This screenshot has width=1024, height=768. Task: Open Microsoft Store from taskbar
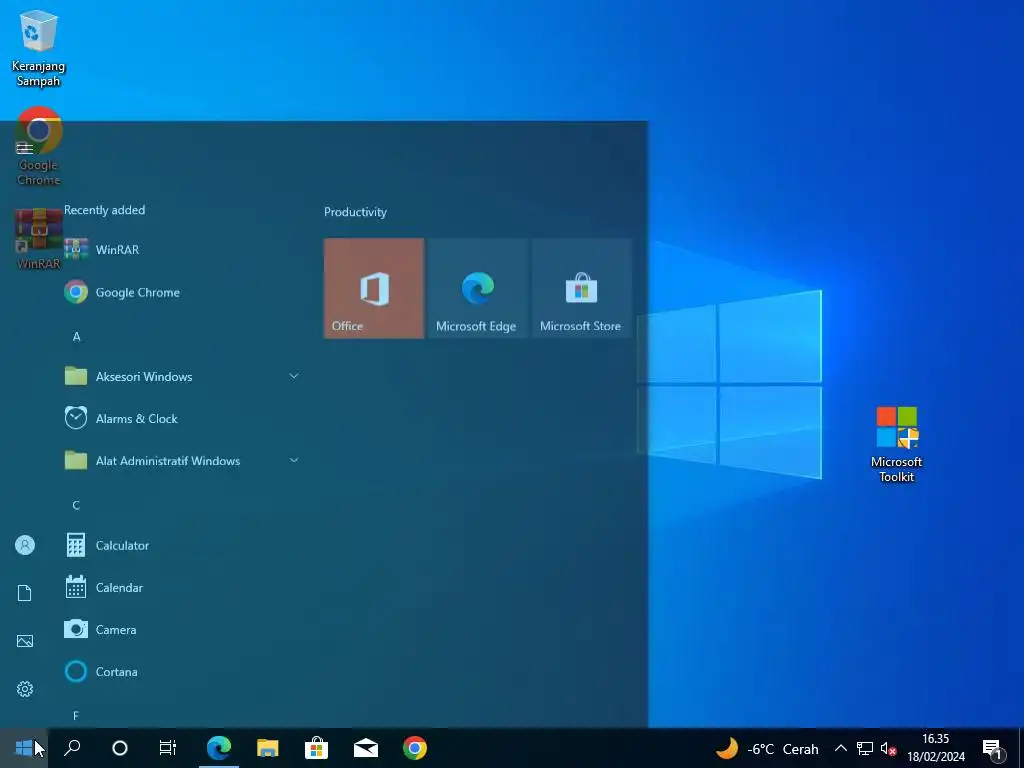[317, 748]
